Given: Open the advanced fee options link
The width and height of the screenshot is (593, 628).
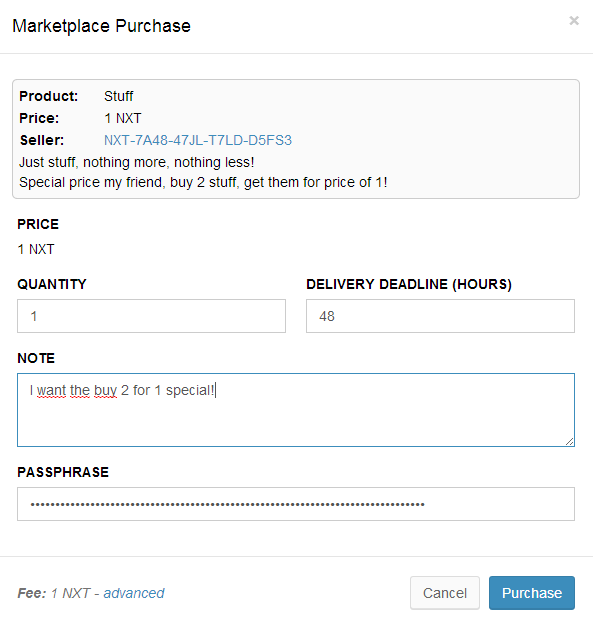Looking at the screenshot, I should click(134, 593).
